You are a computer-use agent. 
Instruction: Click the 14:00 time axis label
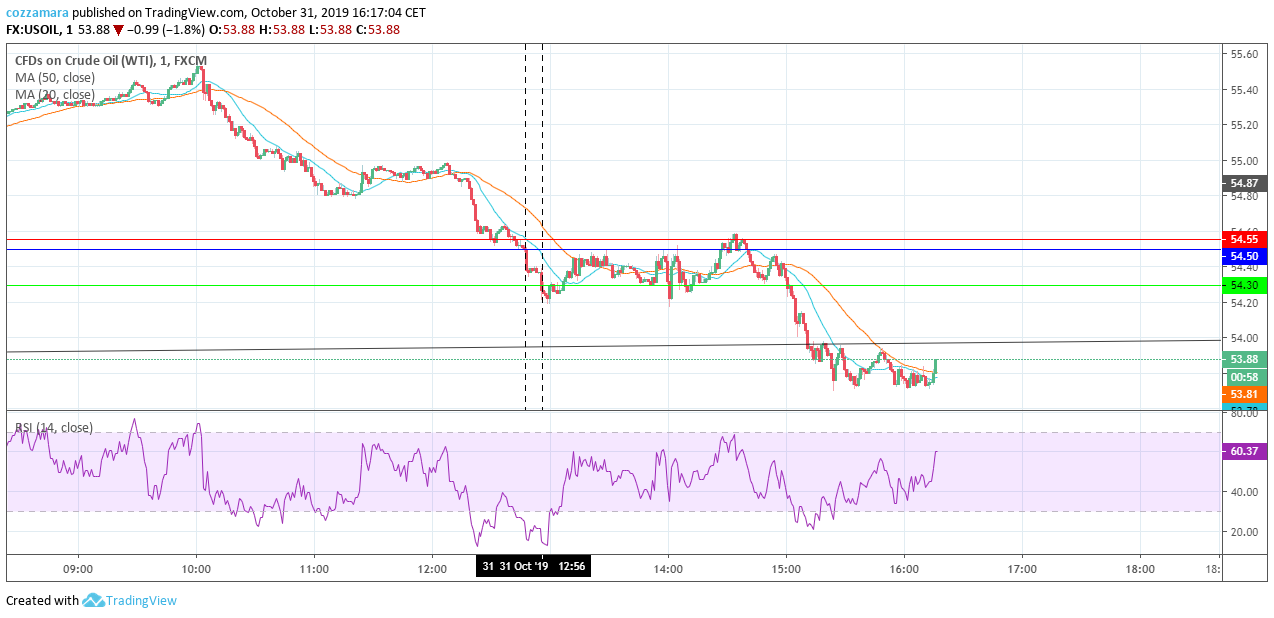(668, 569)
